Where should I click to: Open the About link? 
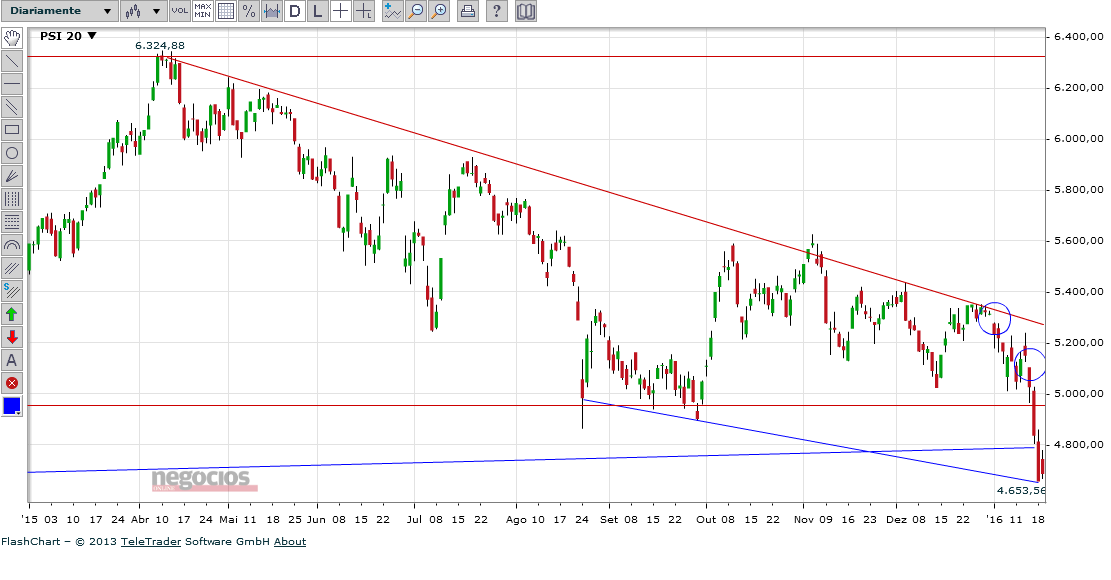290,542
